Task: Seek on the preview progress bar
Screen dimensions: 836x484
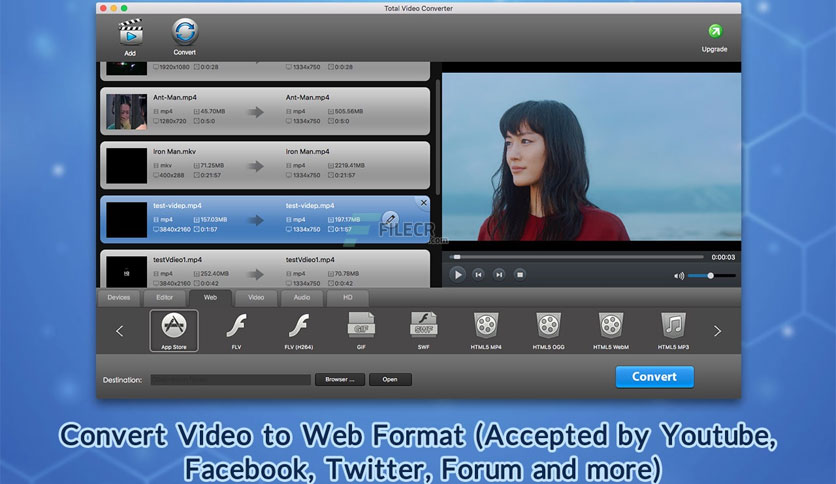Action: tap(576, 257)
